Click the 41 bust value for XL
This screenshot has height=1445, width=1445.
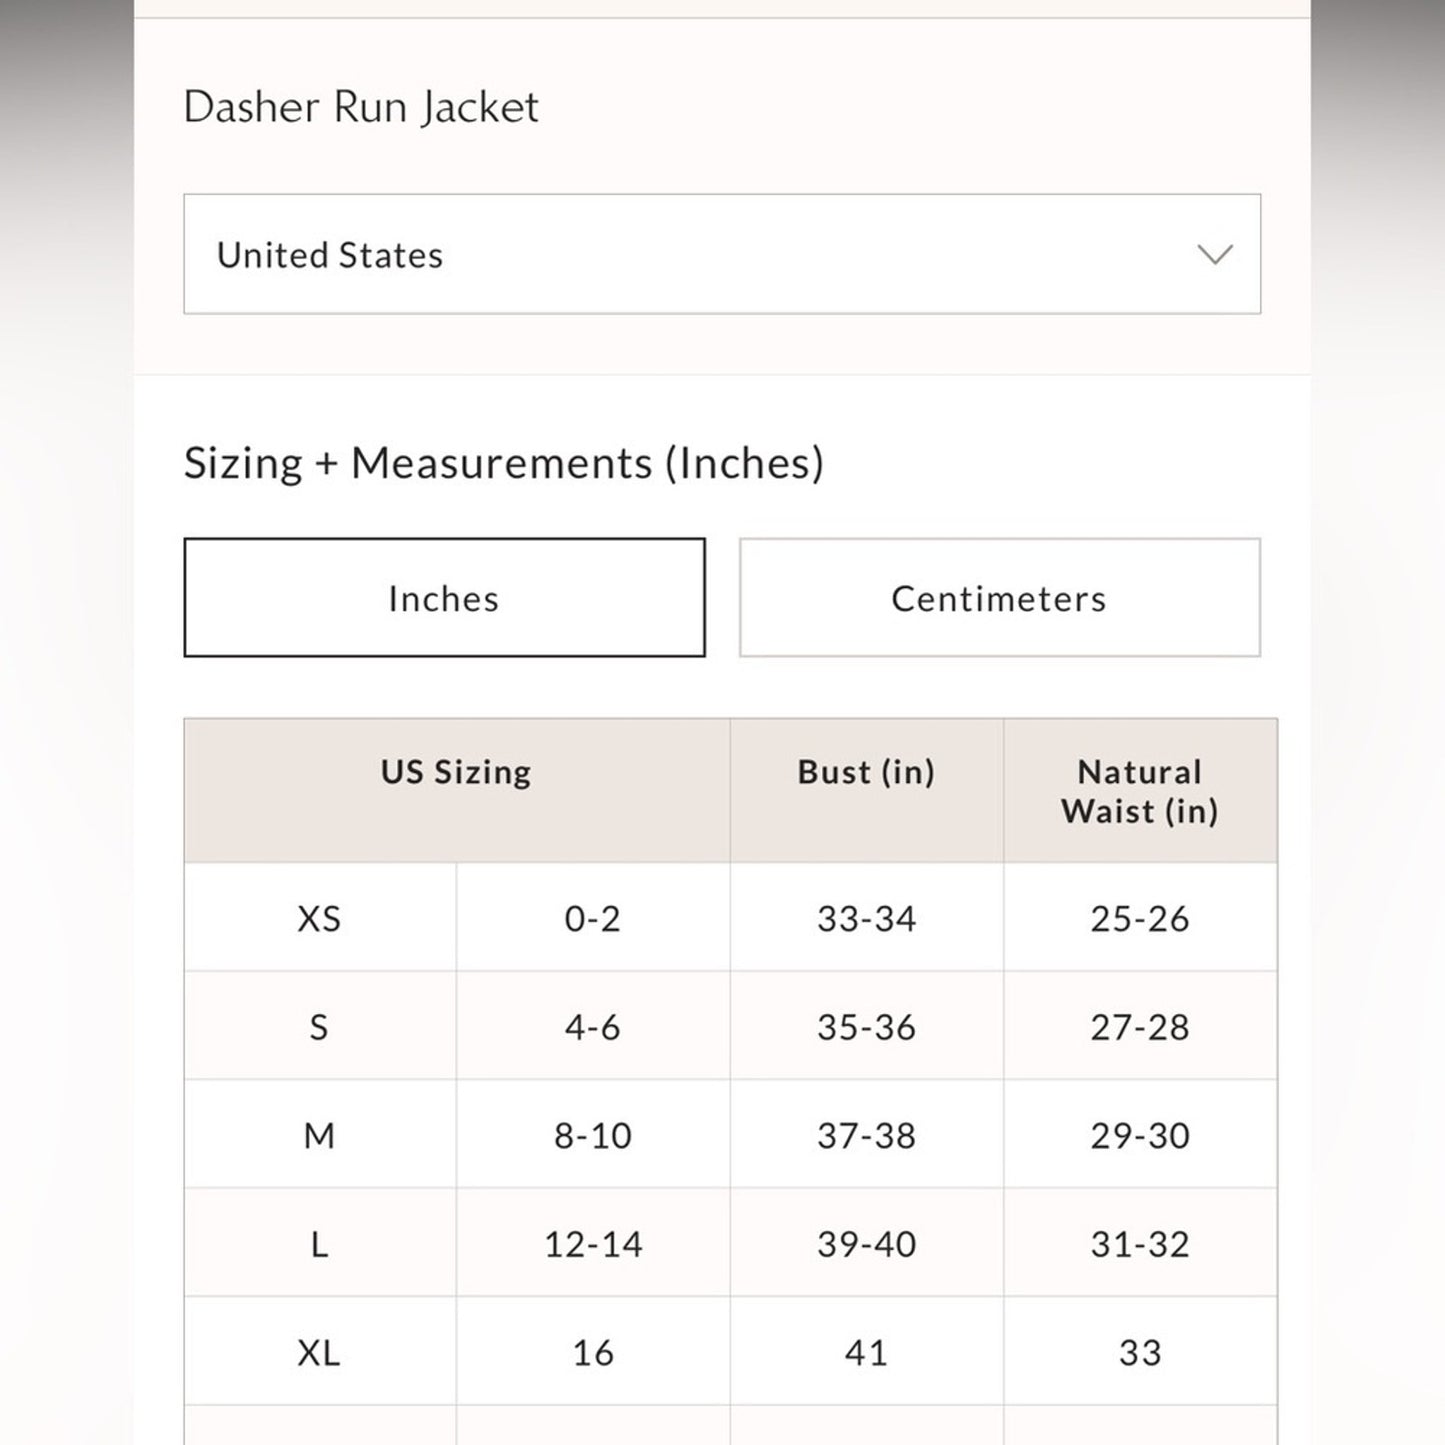(x=866, y=1352)
